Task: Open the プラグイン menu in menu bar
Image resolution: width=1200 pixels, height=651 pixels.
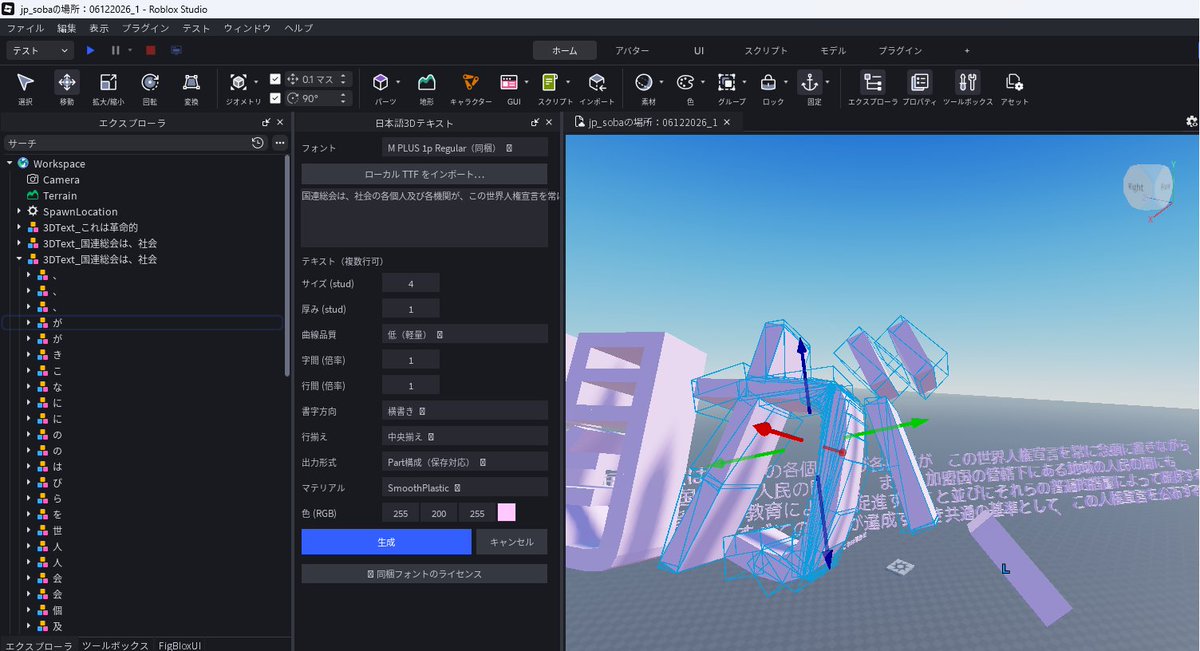Action: click(145, 28)
